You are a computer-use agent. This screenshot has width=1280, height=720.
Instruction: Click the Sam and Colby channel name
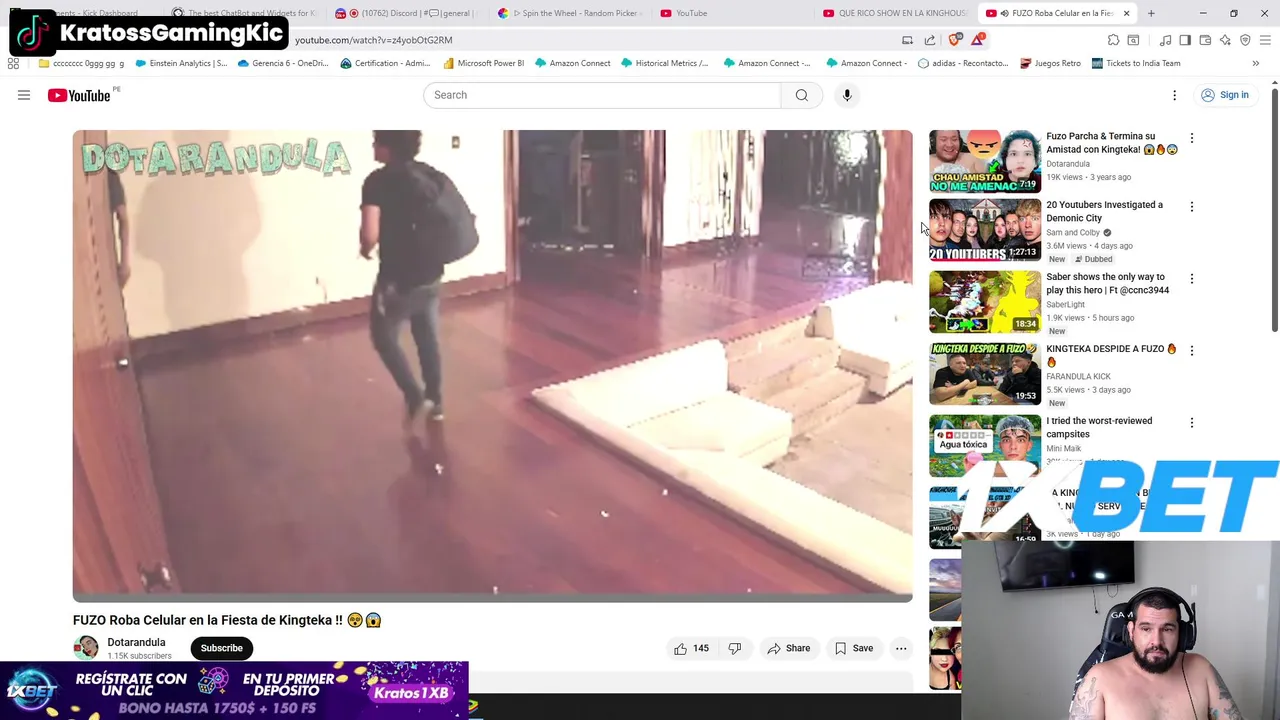[1073, 232]
